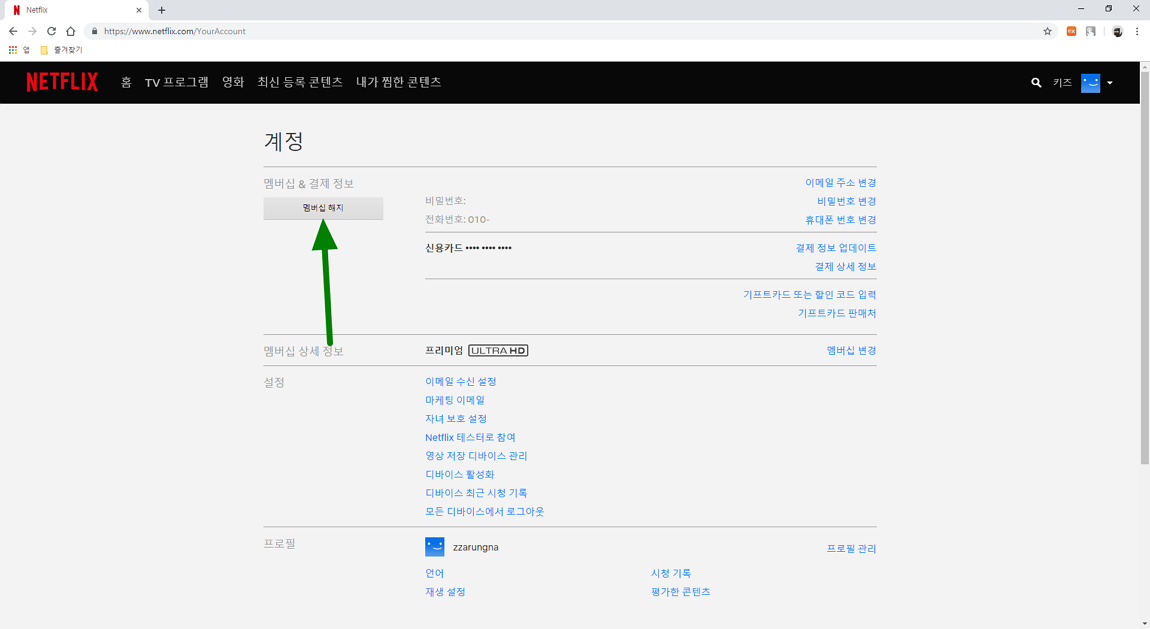Click the zzarungna profile name

(476, 548)
